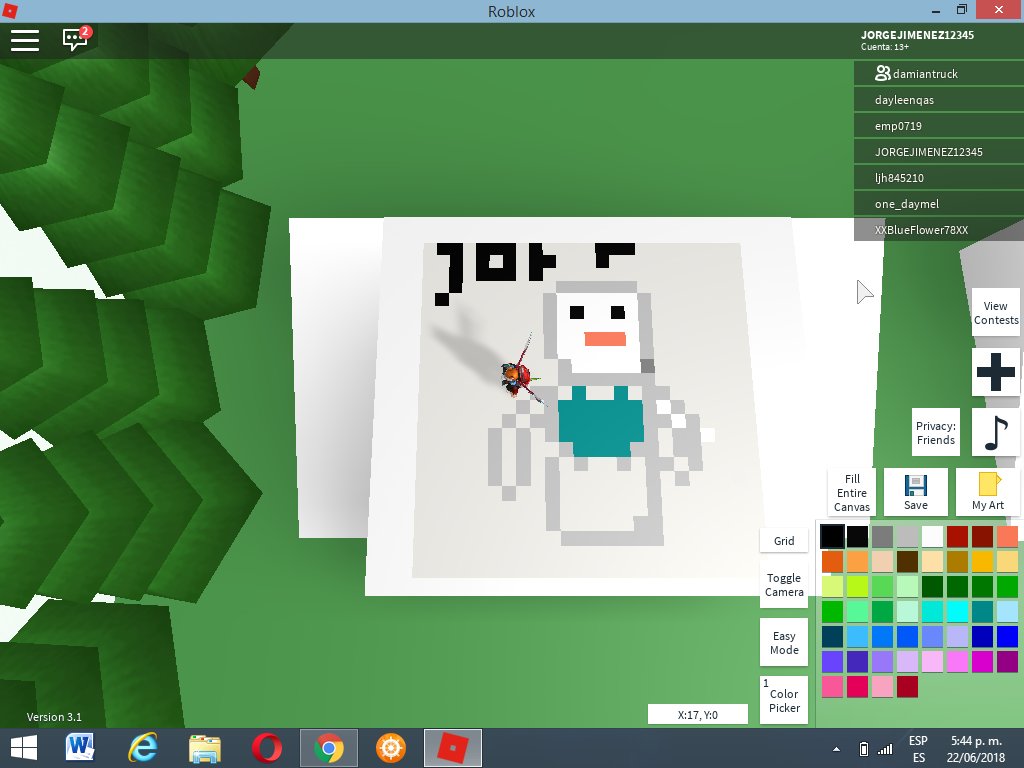The height and width of the screenshot is (768, 1024).
Task: Select JORGEJIMENEZ12345 in the player list
Action: tap(938, 152)
